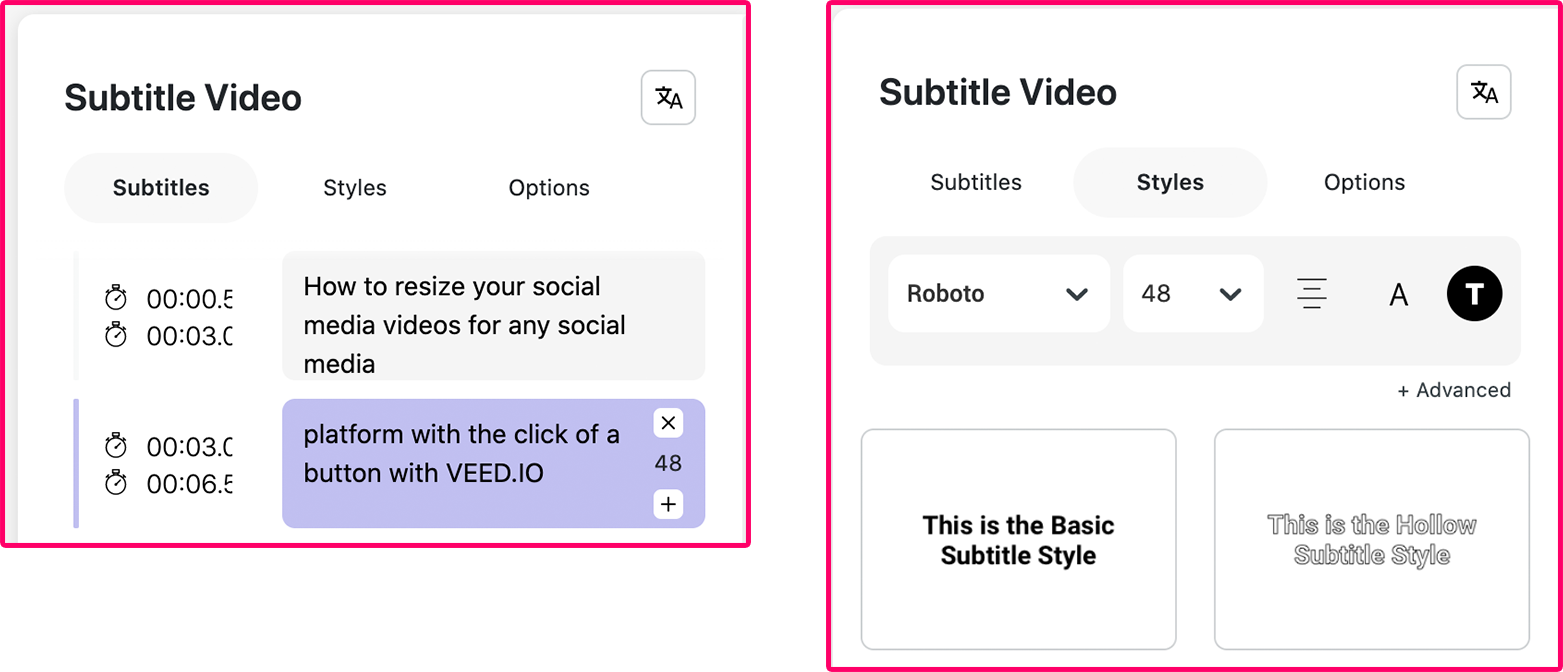Delete subtitle with the X button
Screen dimensions: 1563x672
point(669,423)
